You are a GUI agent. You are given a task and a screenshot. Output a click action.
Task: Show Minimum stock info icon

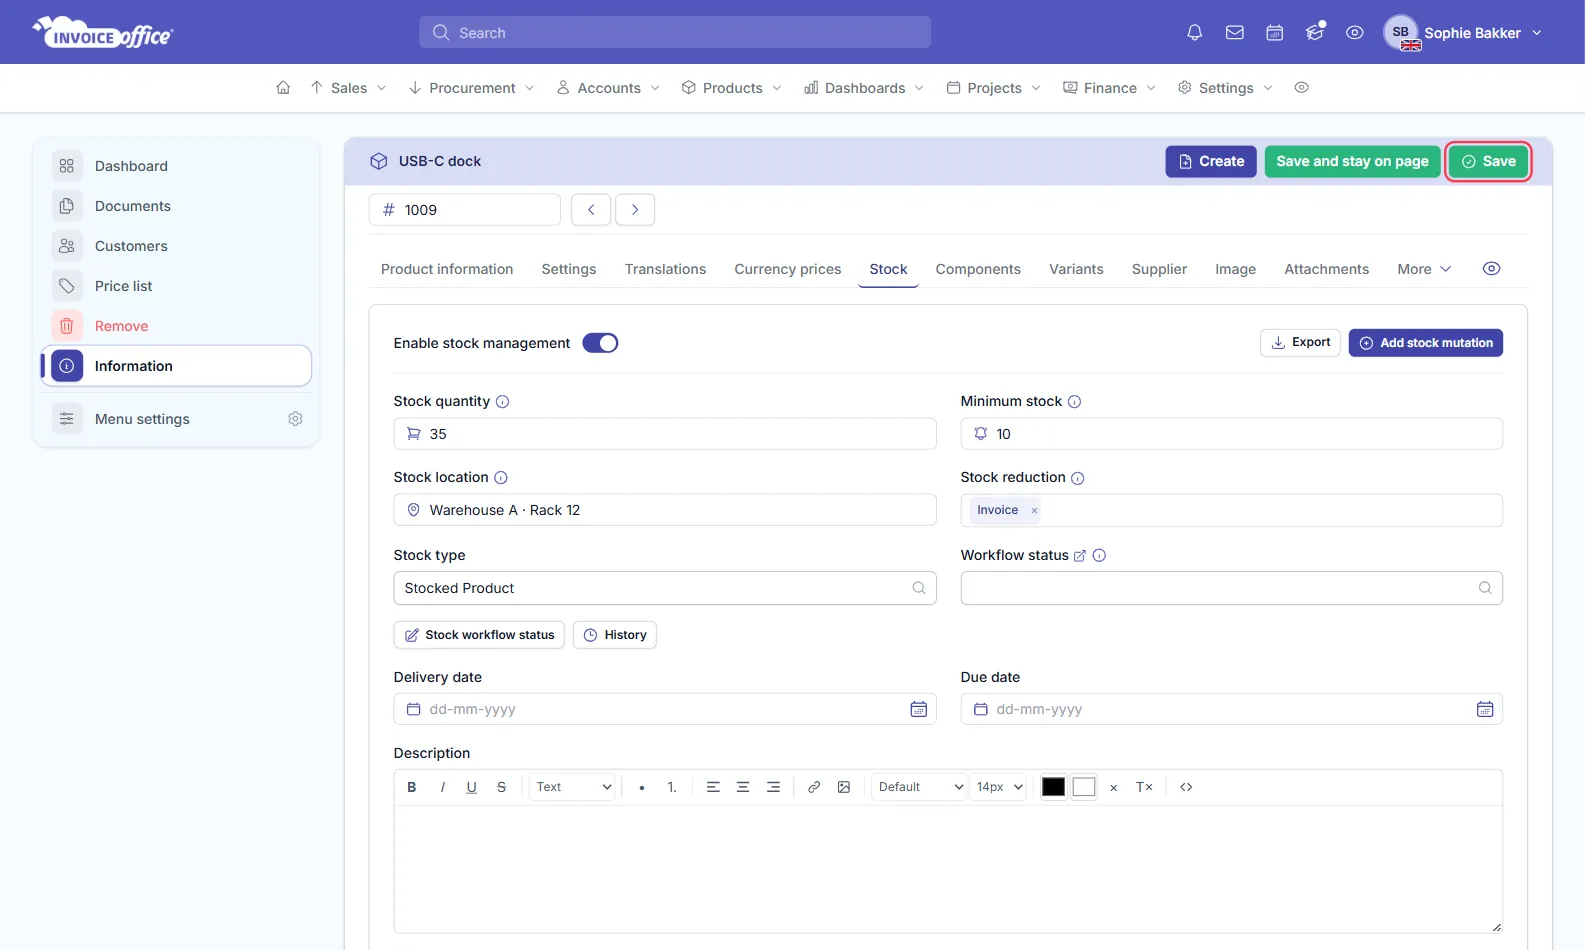click(1075, 402)
